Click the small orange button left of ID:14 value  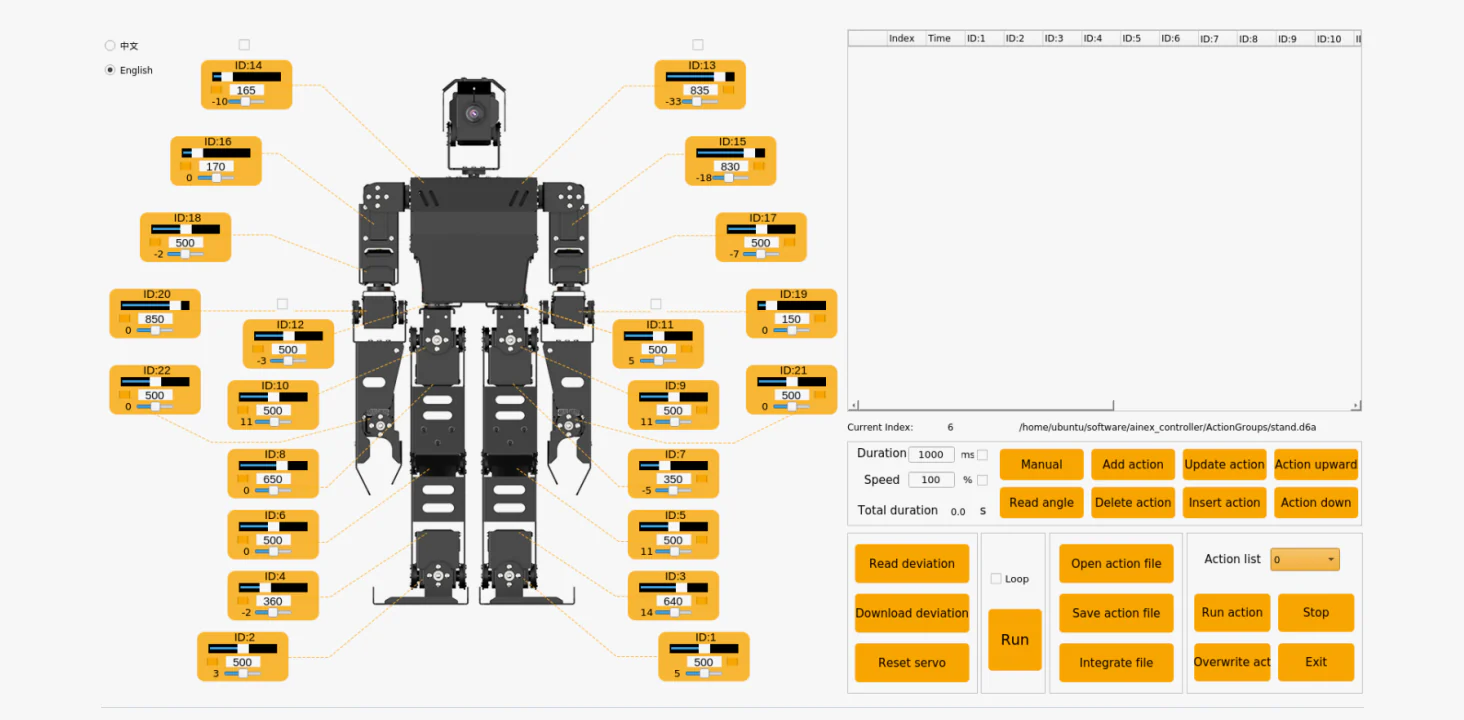coord(216,90)
